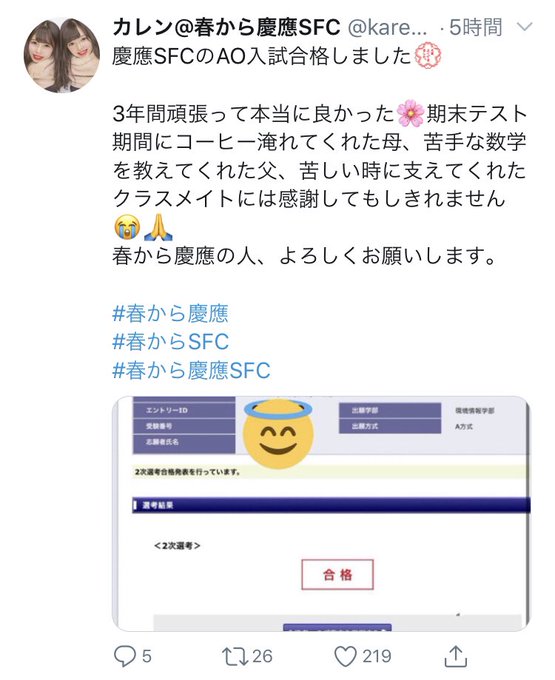Click the 選考結果 section header bar
This screenshot has width=555, height=680.
[331, 505]
